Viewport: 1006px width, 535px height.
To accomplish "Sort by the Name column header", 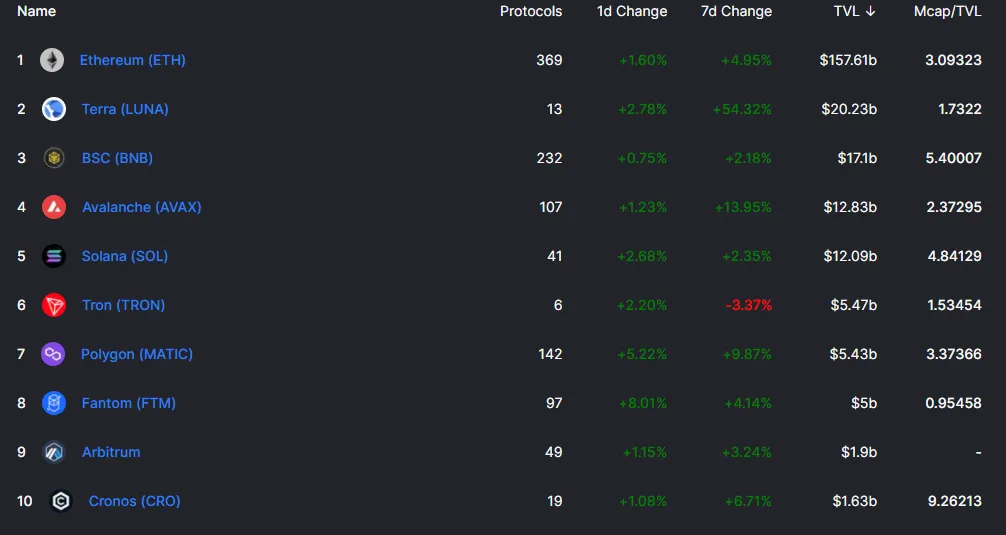I will [37, 12].
